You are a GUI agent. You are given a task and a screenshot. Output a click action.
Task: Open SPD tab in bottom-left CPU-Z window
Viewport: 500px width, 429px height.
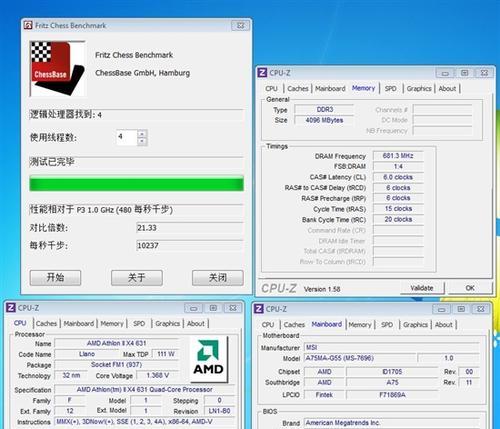[x=139, y=323]
